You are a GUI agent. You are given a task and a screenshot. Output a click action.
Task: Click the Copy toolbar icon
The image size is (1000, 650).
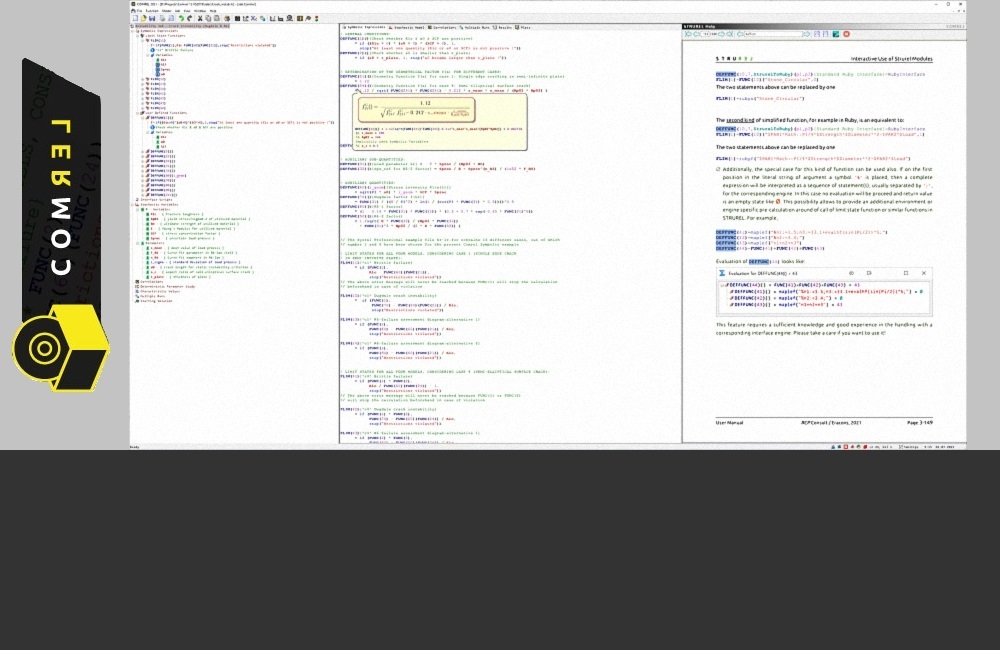pyautogui.click(x=208, y=18)
